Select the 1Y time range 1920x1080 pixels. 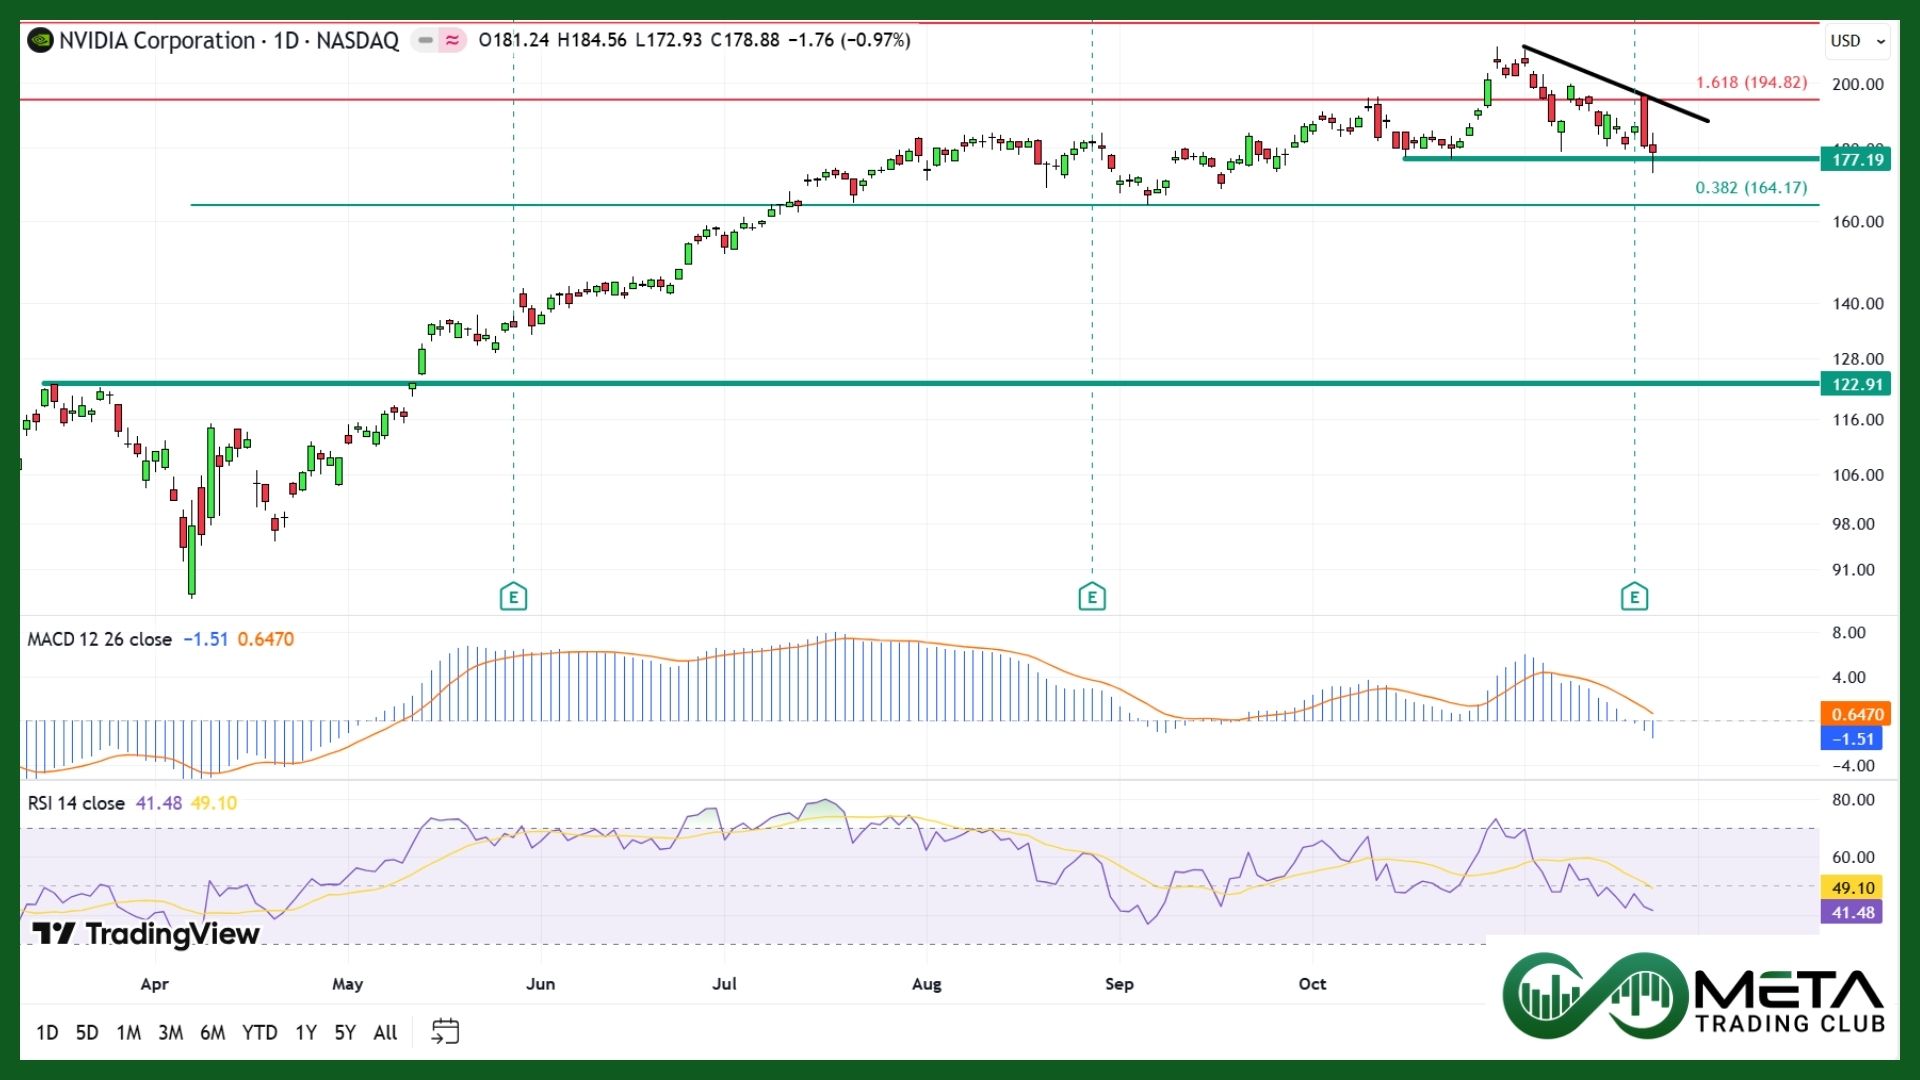click(306, 1033)
